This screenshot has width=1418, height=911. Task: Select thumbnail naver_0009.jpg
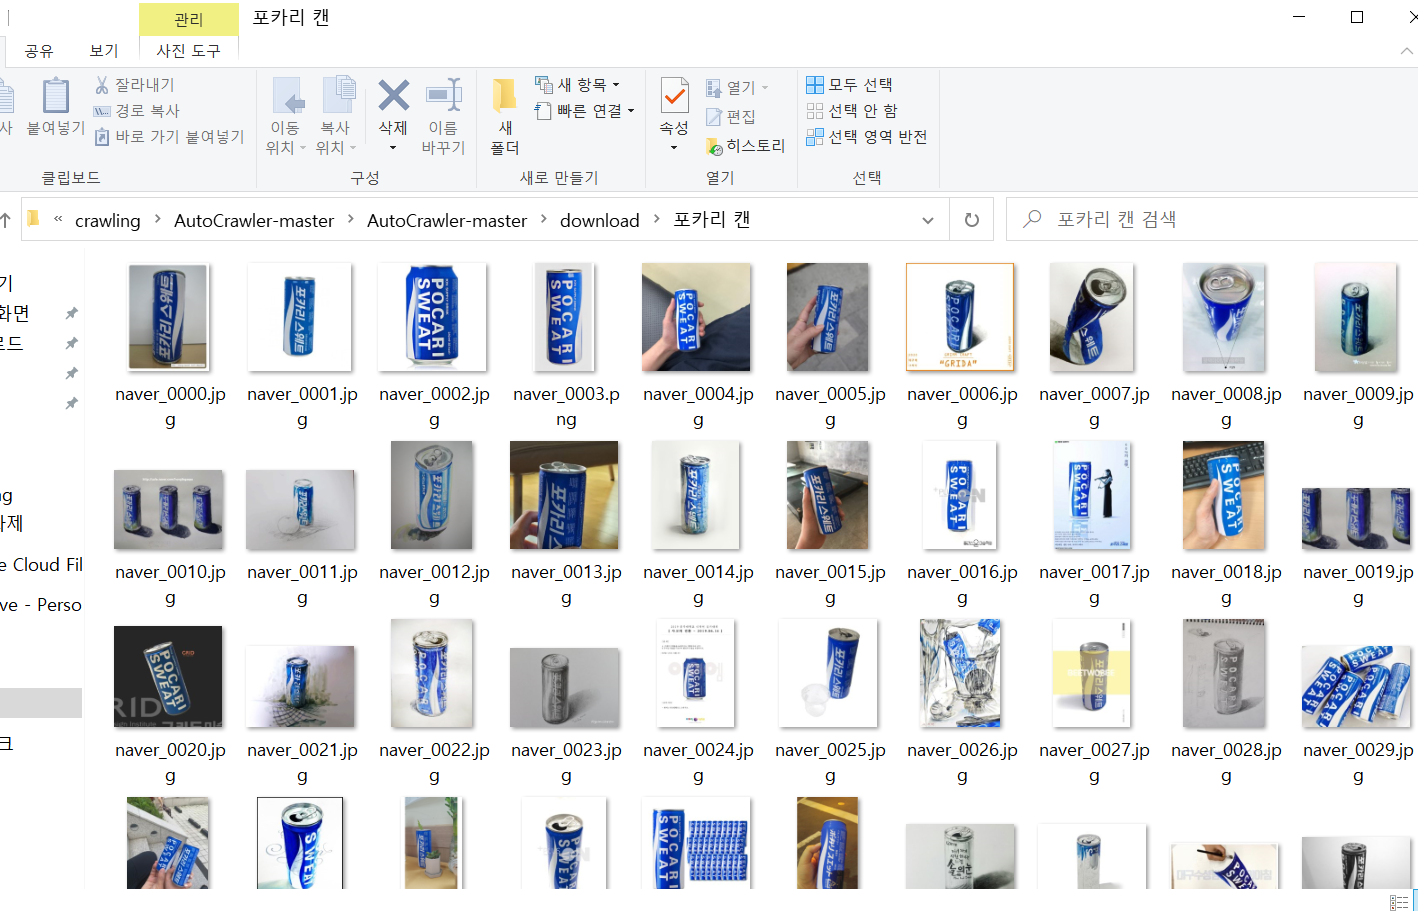(x=1356, y=317)
